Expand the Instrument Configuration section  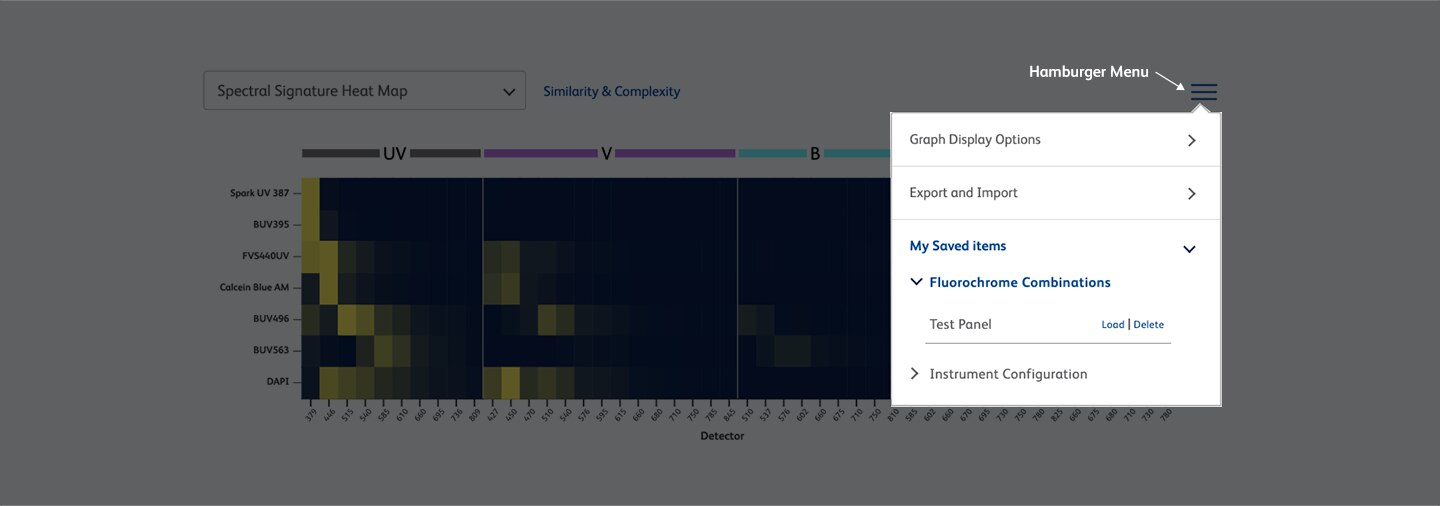915,374
